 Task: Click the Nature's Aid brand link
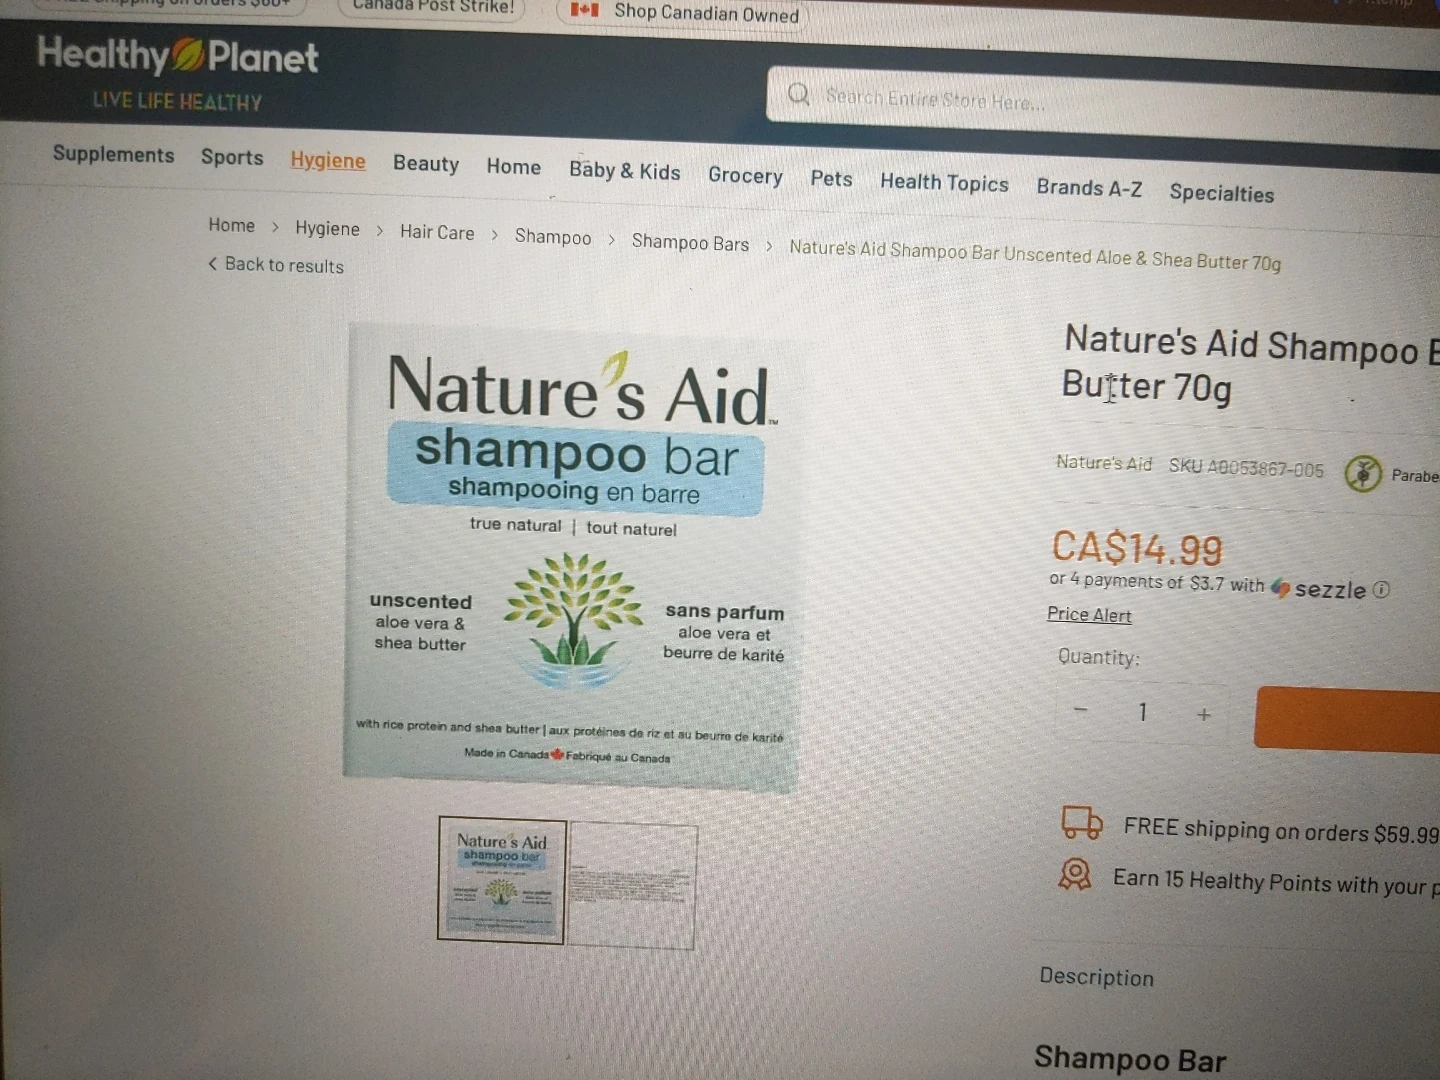[1104, 463]
